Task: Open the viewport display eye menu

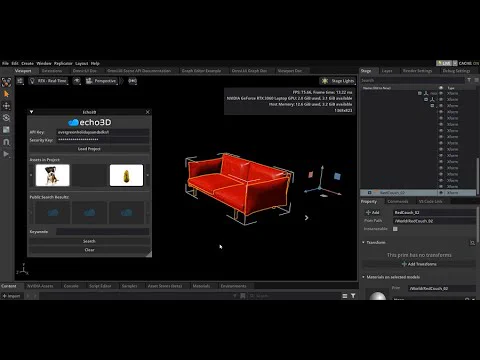Action: coord(77,81)
